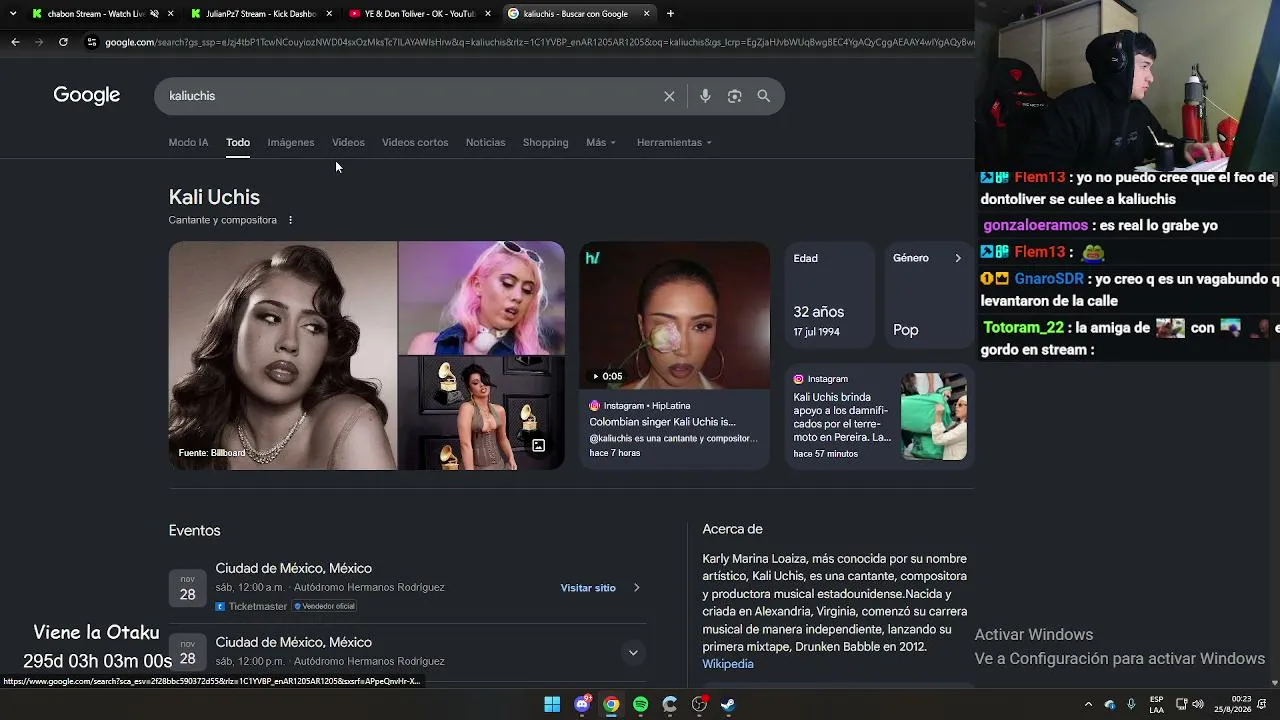
Task: Click Visitar sitio for the first event
Action: point(588,588)
